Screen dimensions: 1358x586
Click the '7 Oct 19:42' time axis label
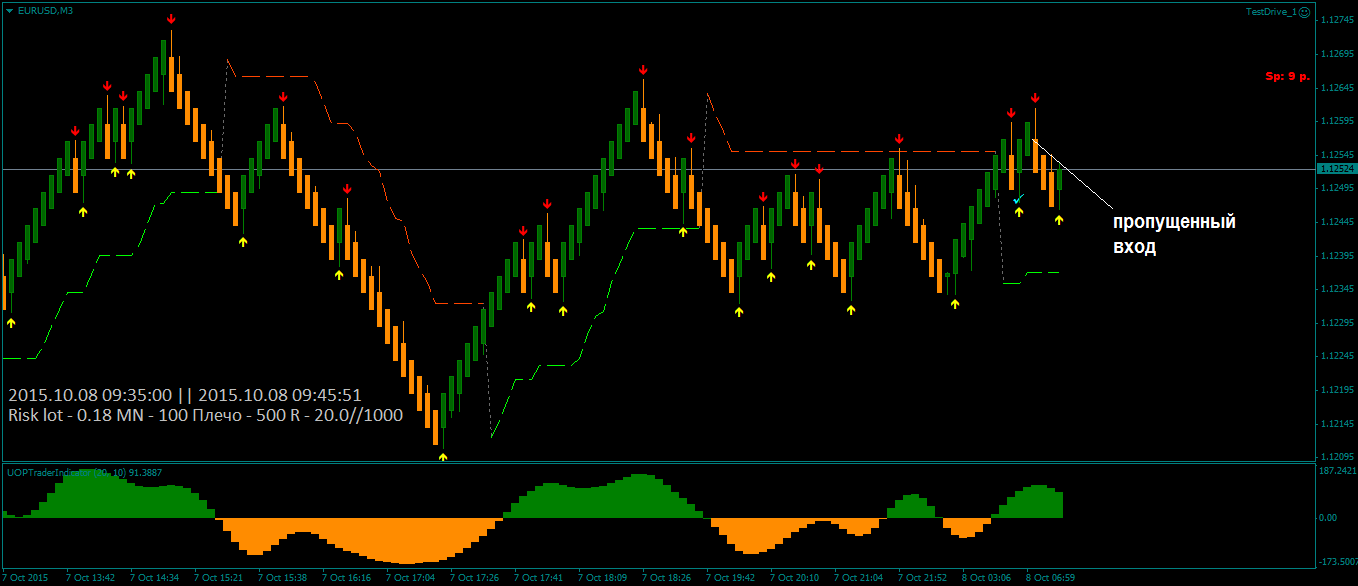click(x=730, y=578)
